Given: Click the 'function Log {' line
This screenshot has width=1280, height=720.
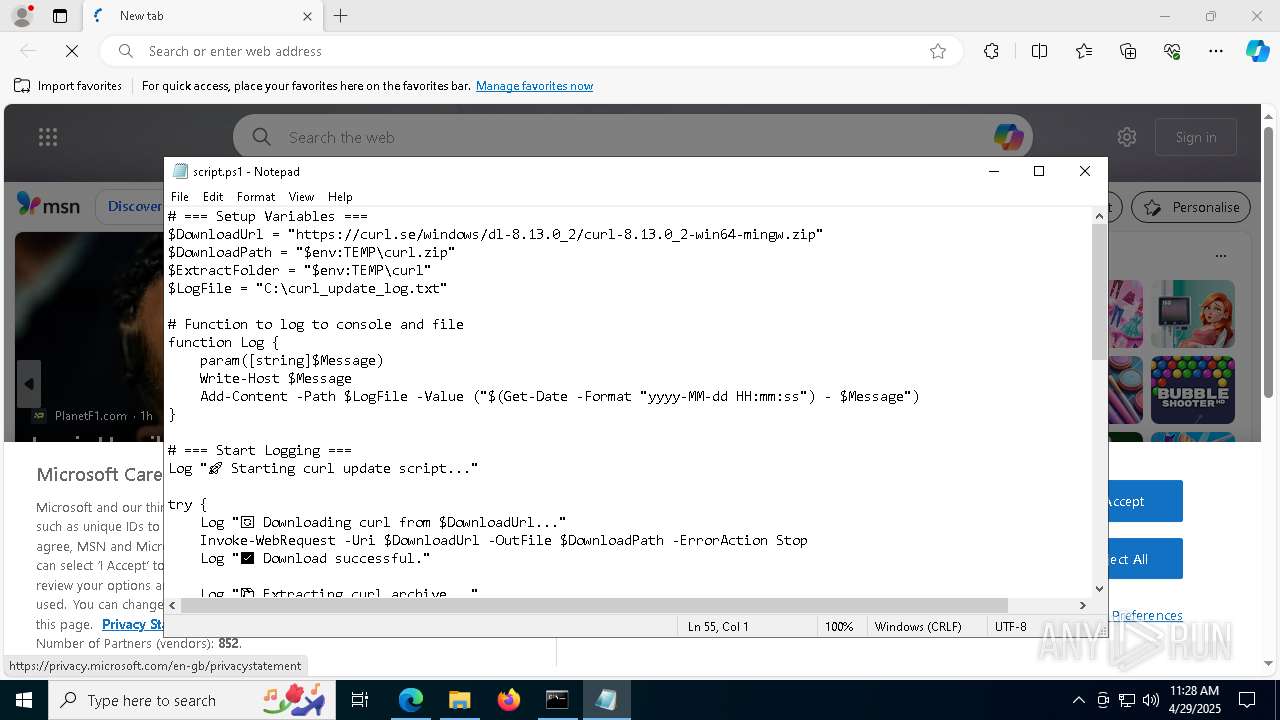Looking at the screenshot, I should [223, 342].
